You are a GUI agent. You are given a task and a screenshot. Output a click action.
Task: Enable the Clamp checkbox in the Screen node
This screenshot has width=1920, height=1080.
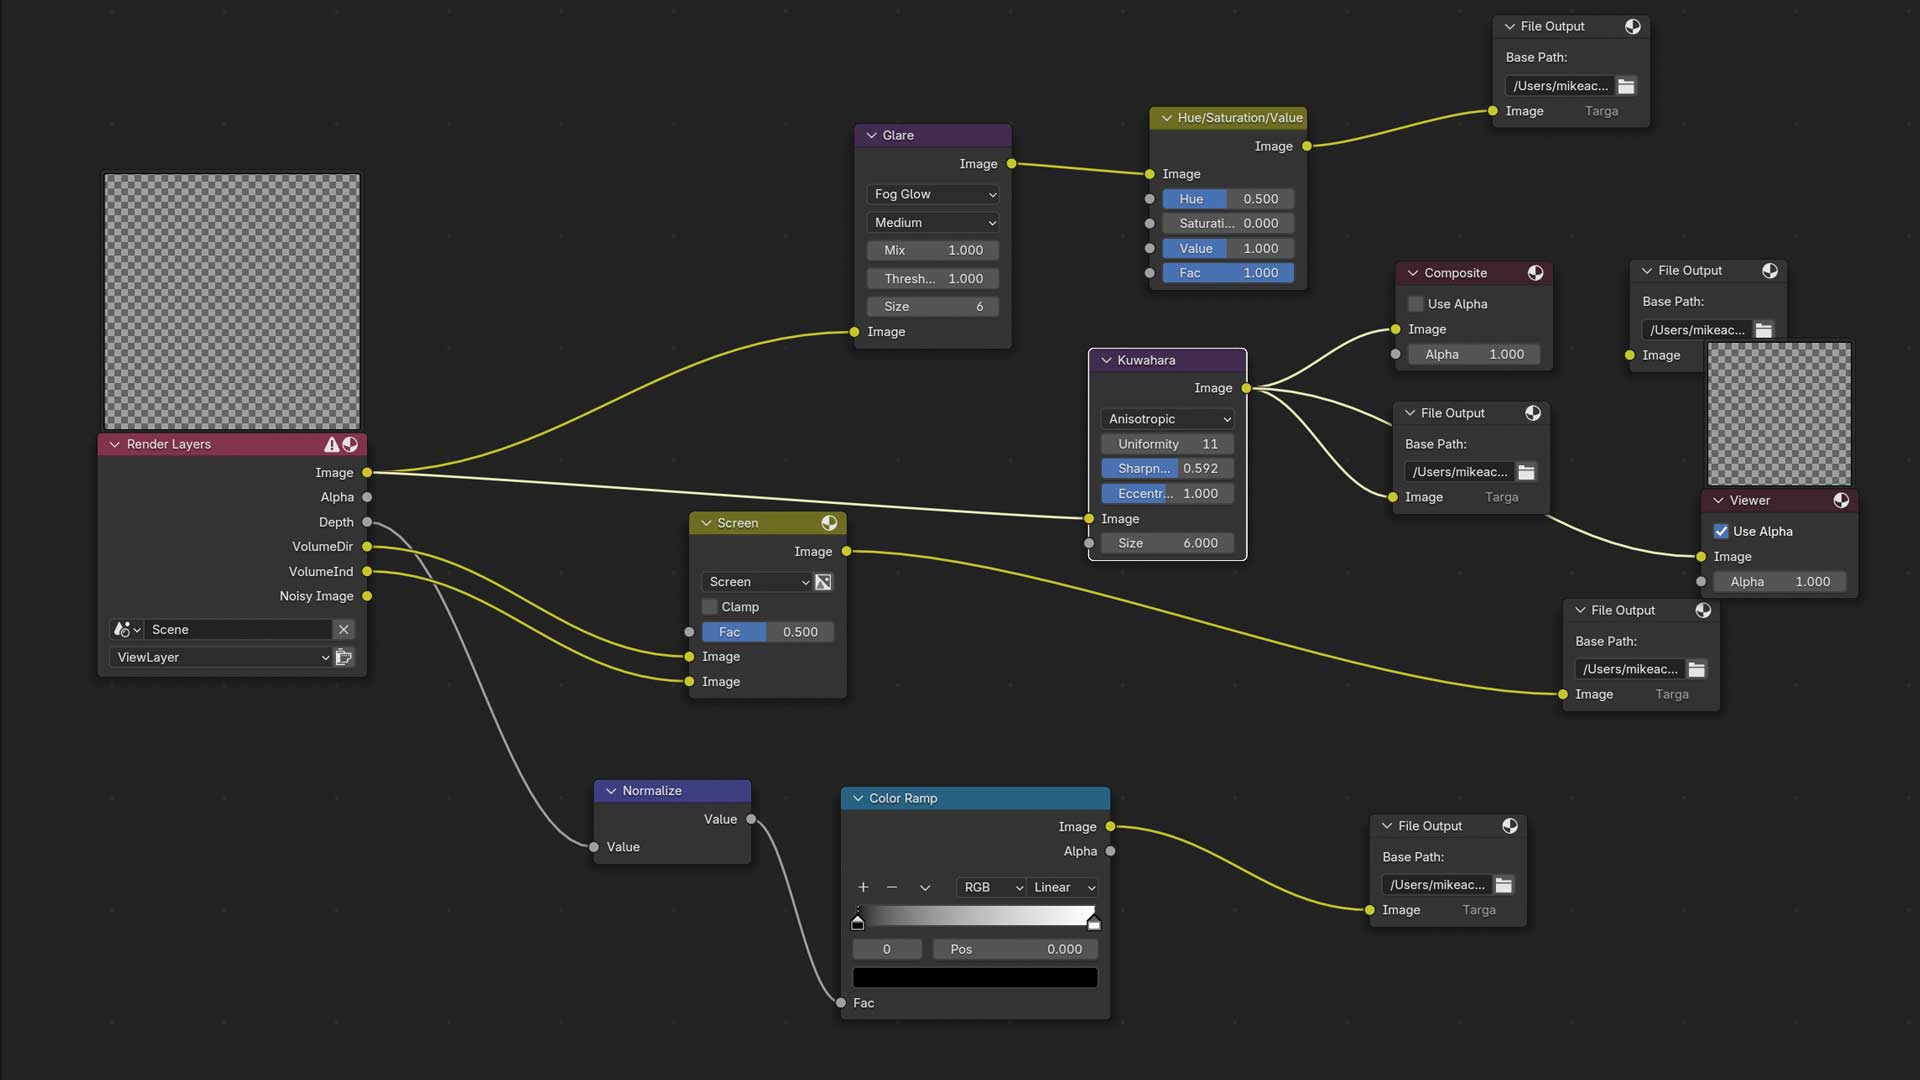(710, 607)
